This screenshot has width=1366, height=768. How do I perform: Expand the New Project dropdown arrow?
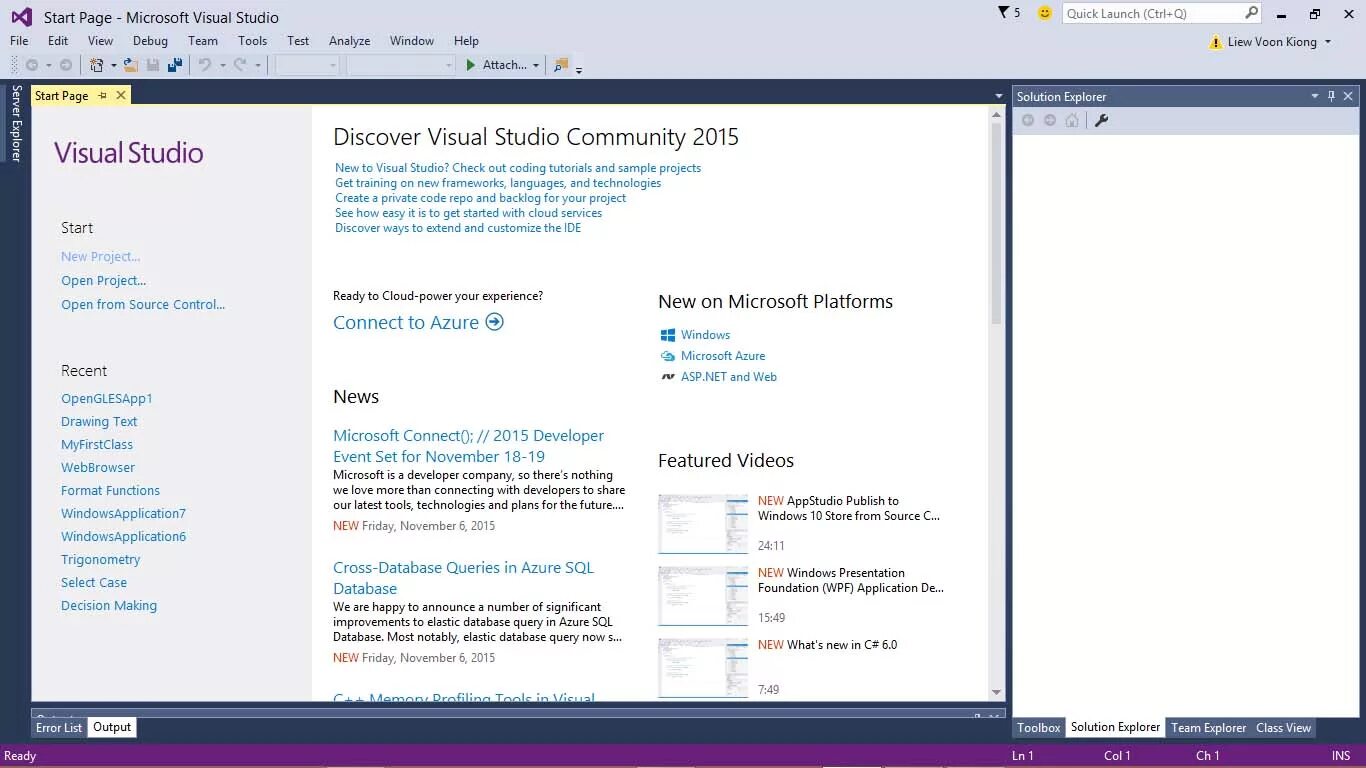[x=113, y=65]
